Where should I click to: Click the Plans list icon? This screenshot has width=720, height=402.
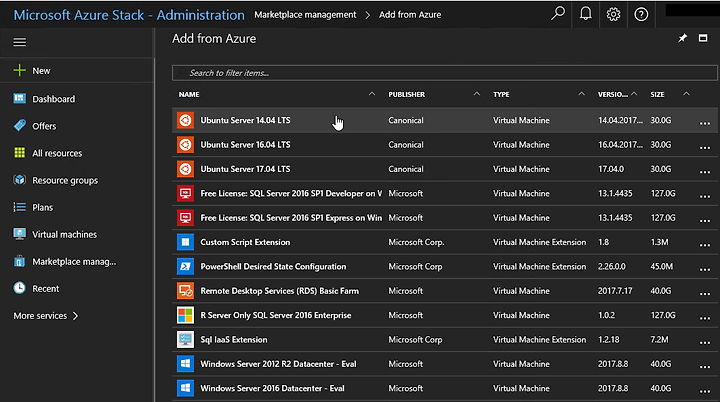click(x=19, y=207)
